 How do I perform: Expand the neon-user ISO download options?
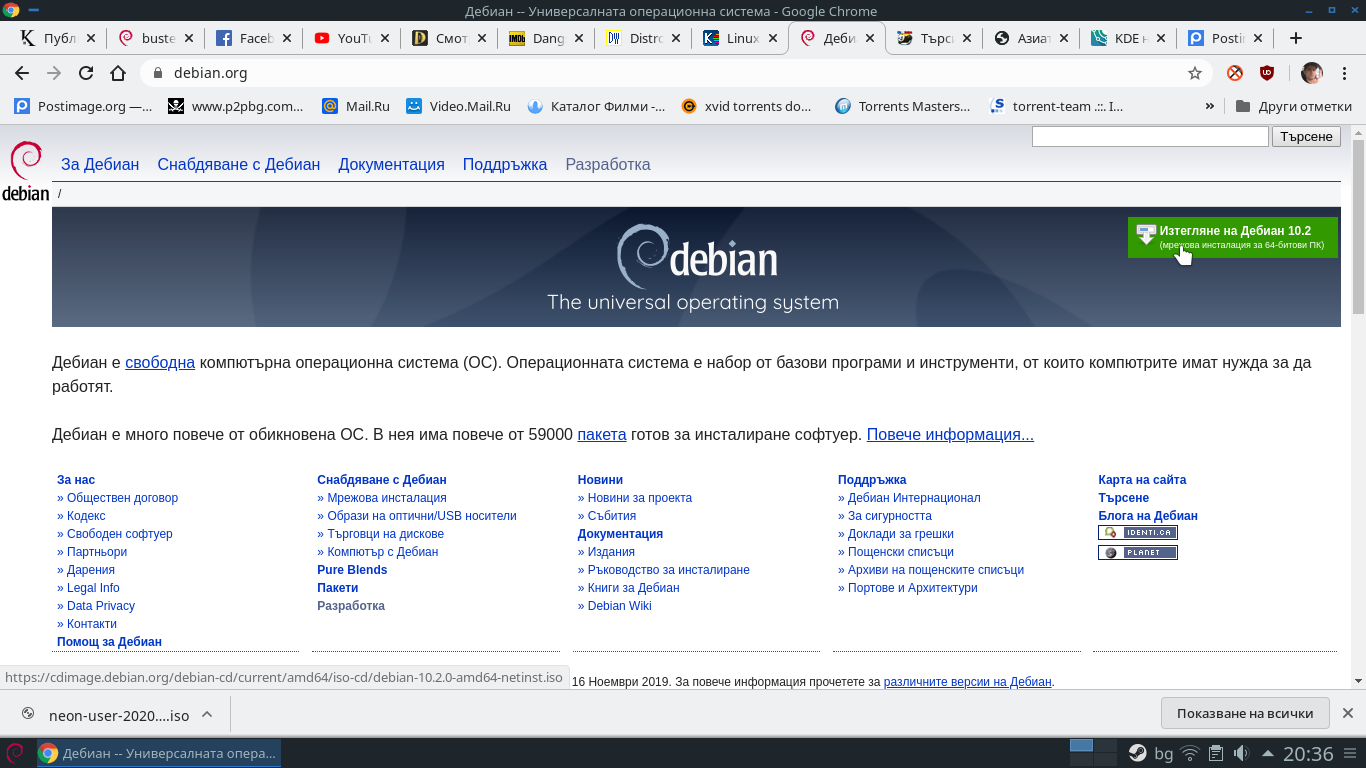207,714
